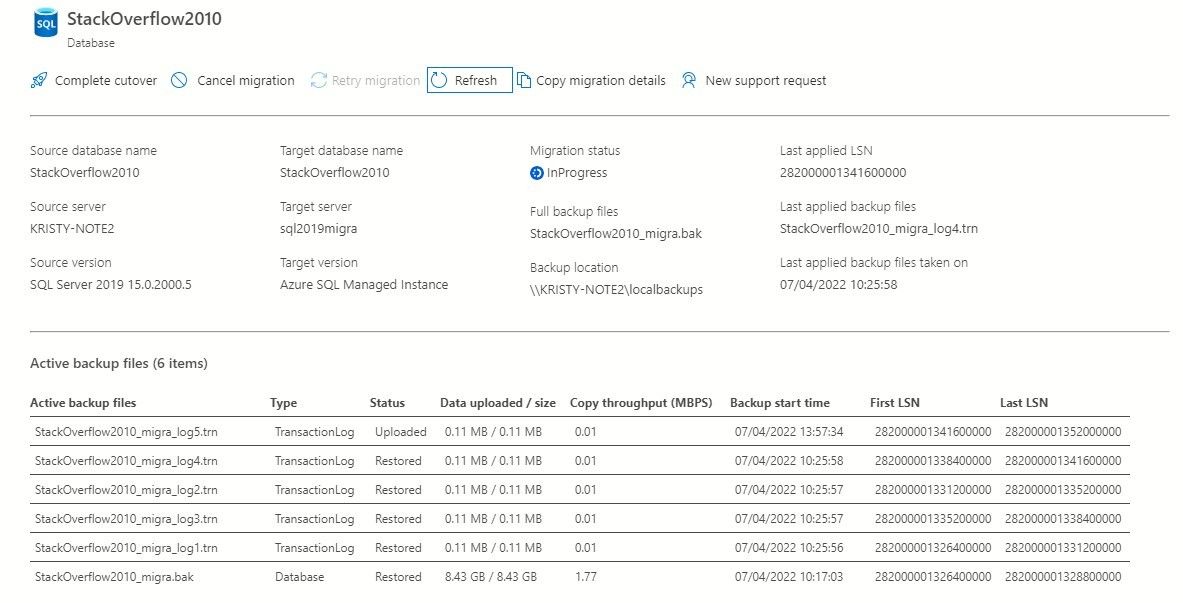Viewport: 1183px width, 603px height.
Task: Click the 0.11 MB size cell in the log2 row
Action: pos(493,490)
